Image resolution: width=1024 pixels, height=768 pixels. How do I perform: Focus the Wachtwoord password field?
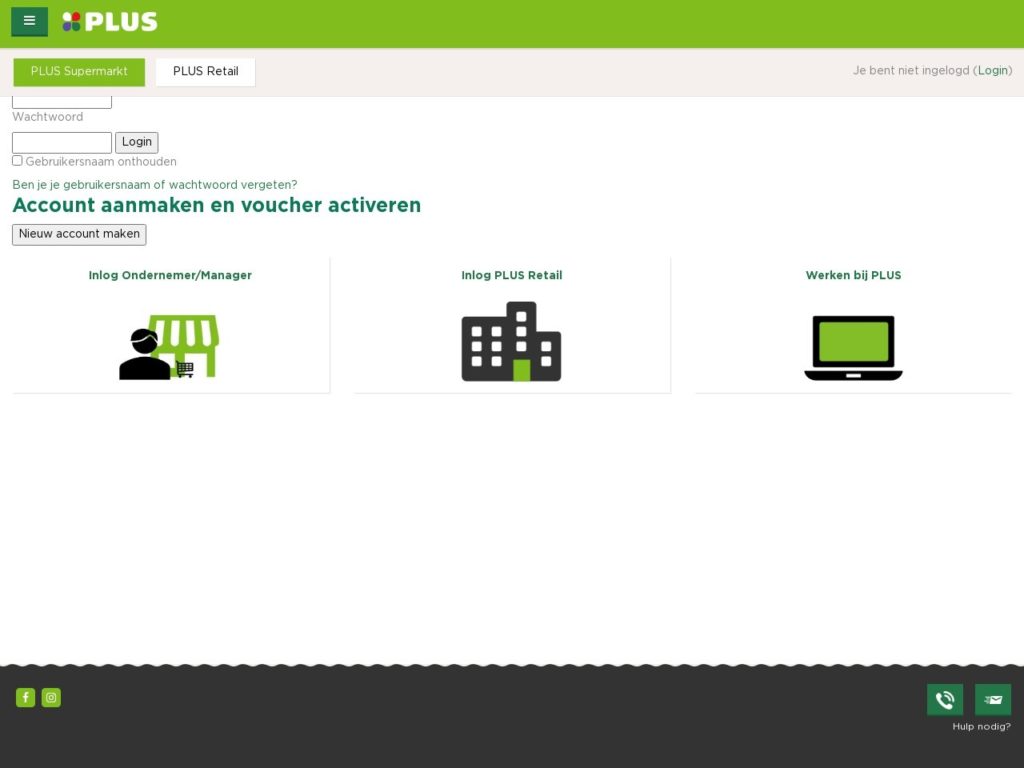62,143
